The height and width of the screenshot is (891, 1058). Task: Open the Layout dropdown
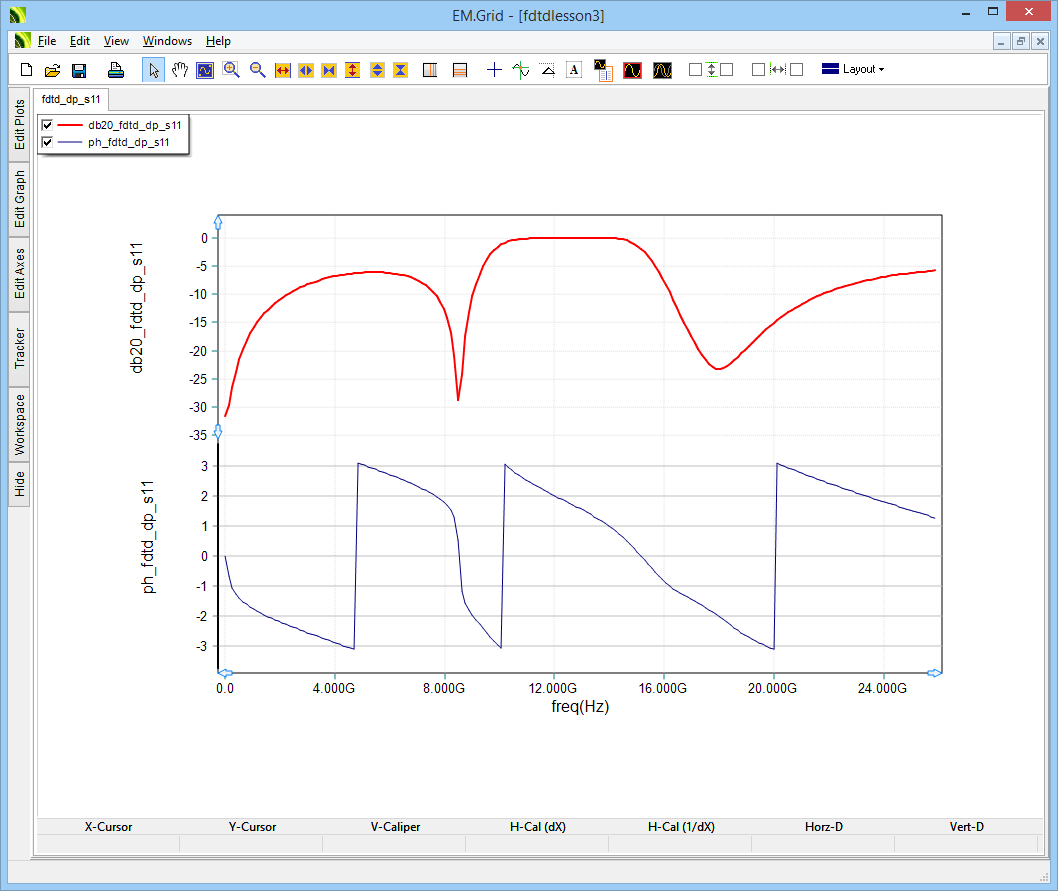click(852, 69)
